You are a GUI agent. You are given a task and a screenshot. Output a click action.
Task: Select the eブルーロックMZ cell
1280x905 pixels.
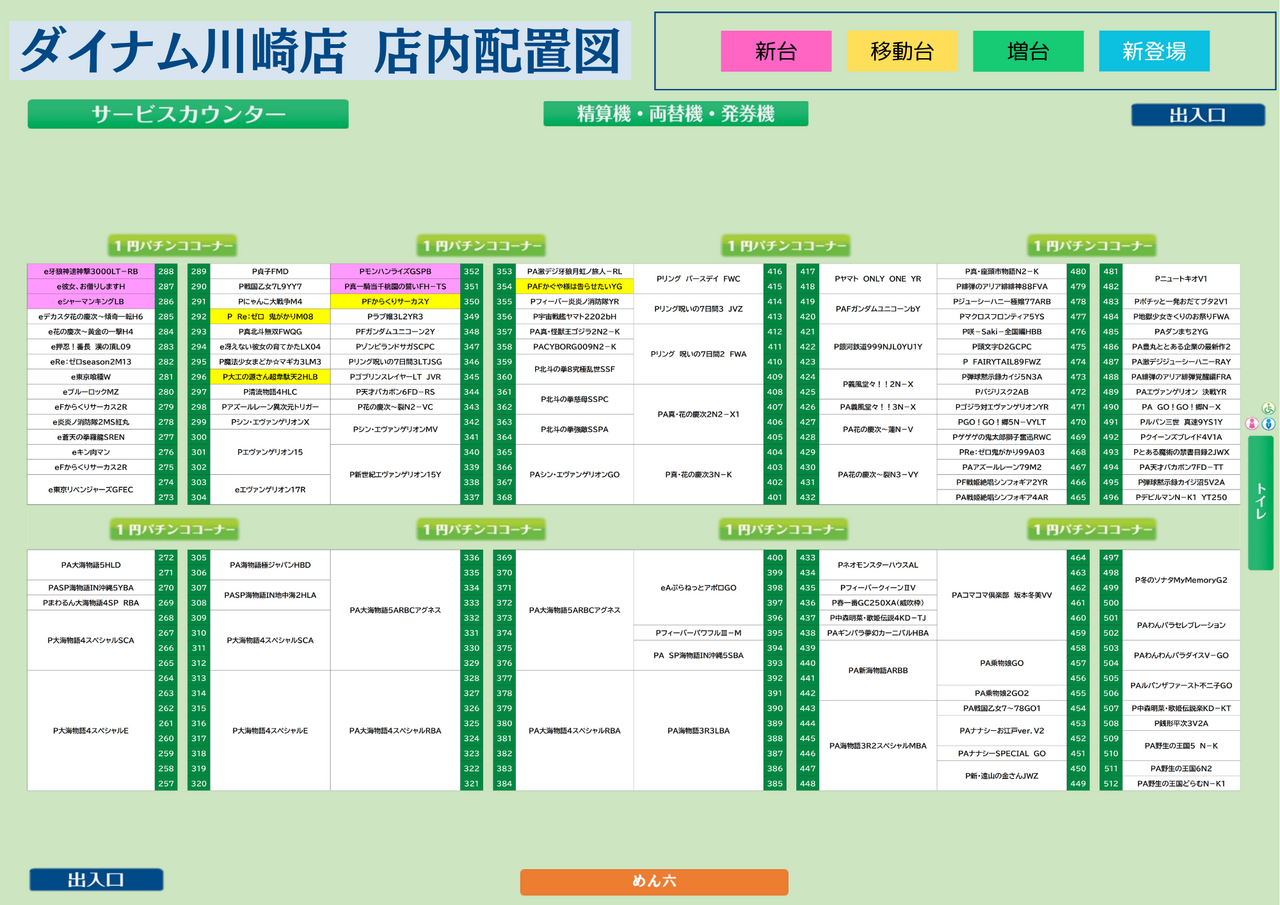(91, 392)
